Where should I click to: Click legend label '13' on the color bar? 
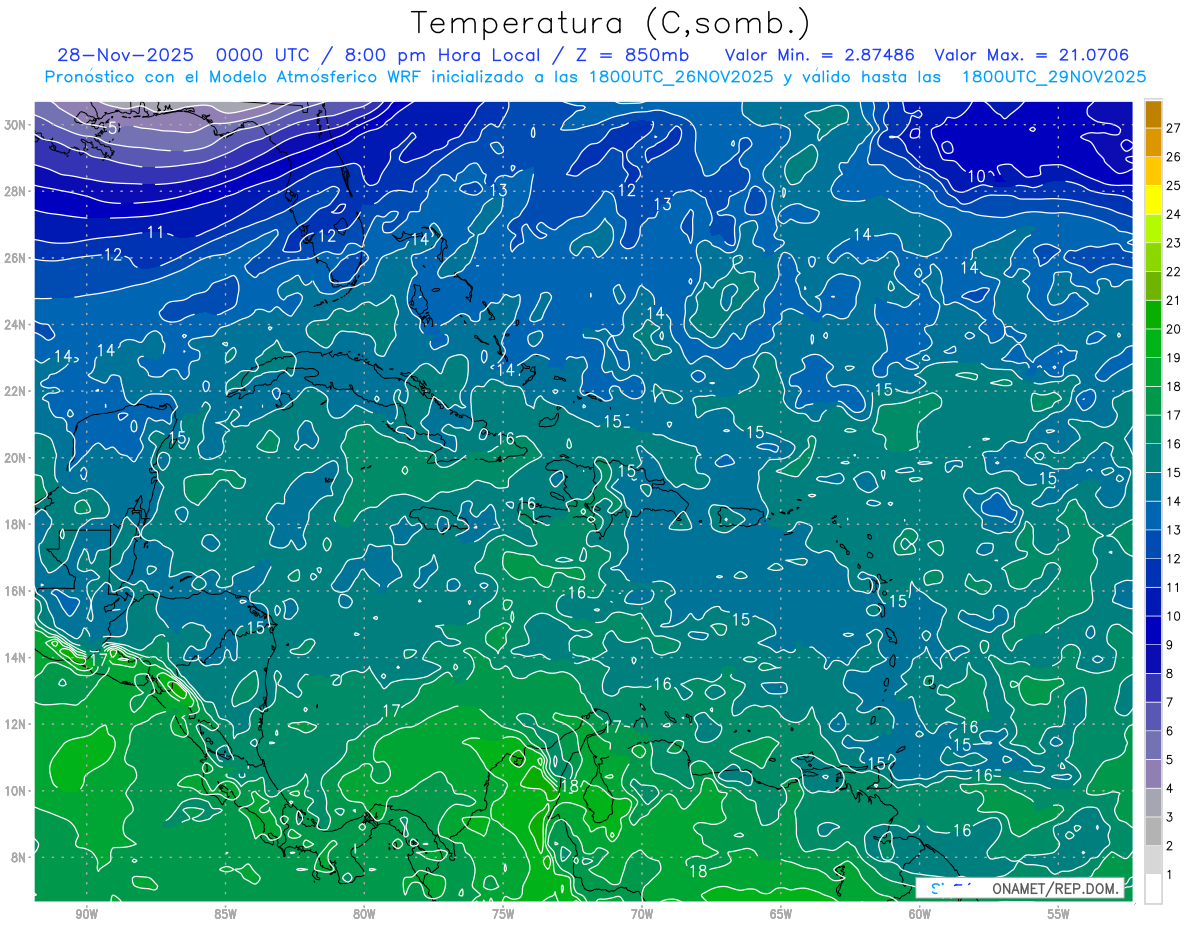point(1175,530)
